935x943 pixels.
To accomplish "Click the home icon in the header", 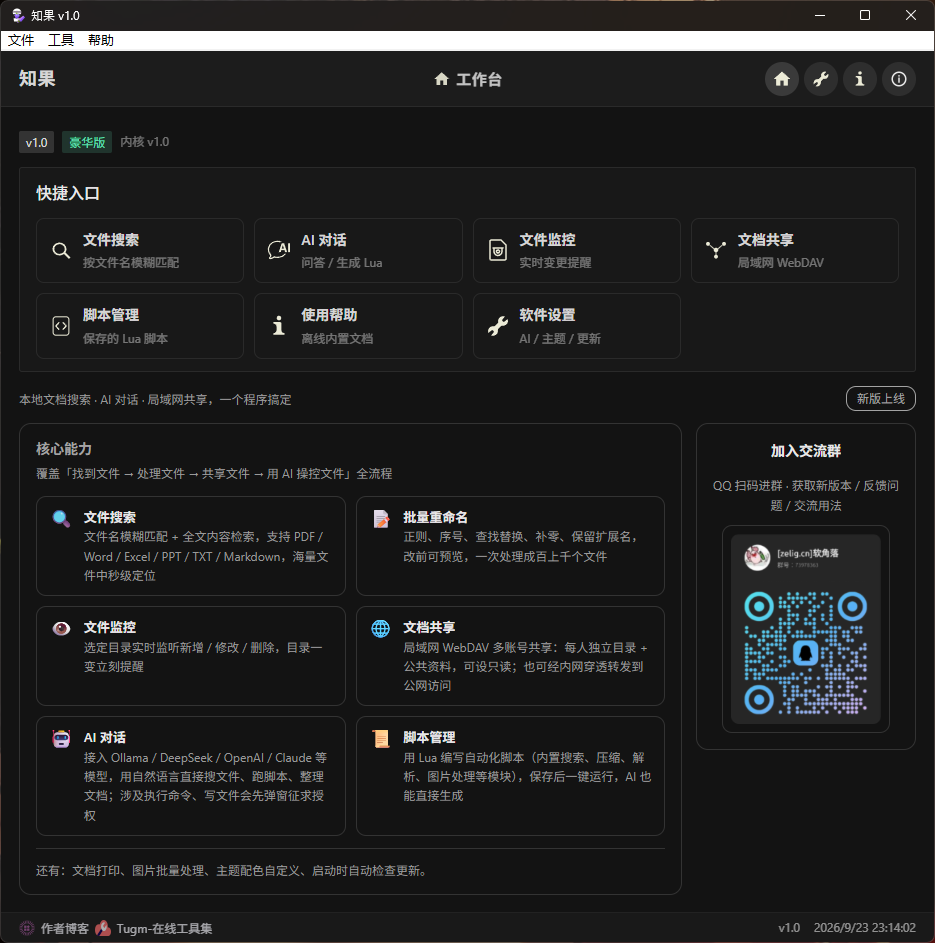I will click(781, 79).
